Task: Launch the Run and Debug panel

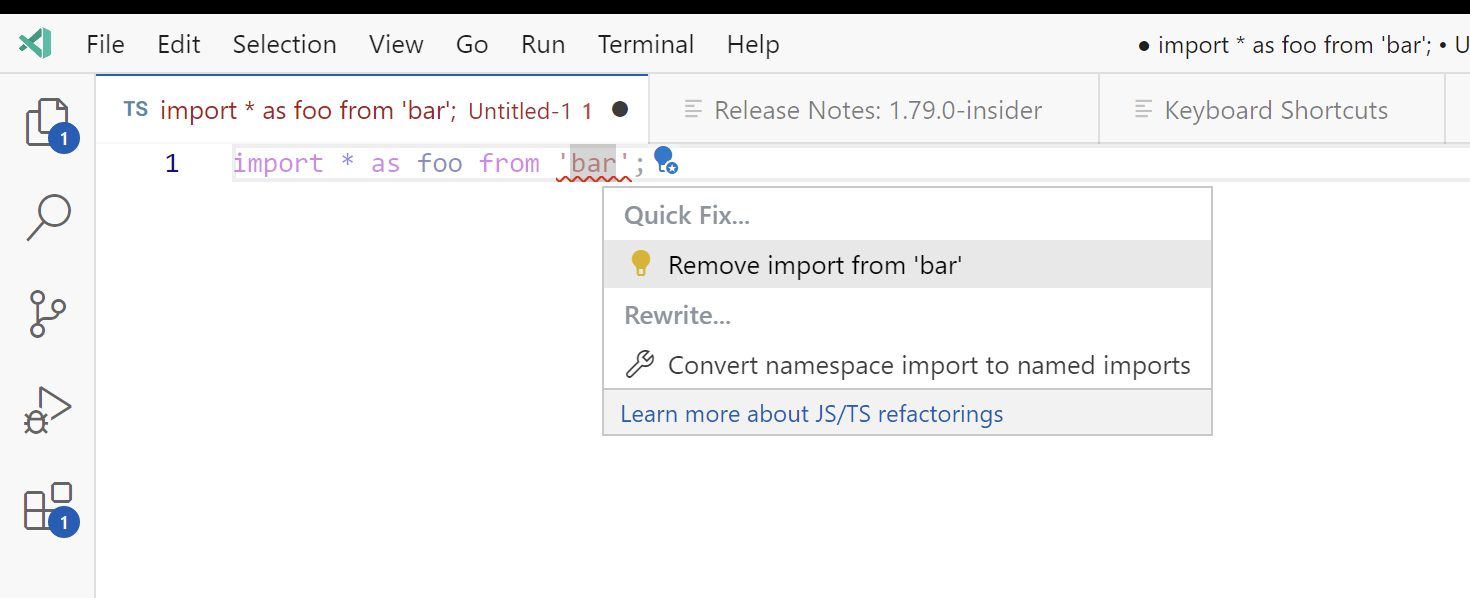Action: (47, 408)
